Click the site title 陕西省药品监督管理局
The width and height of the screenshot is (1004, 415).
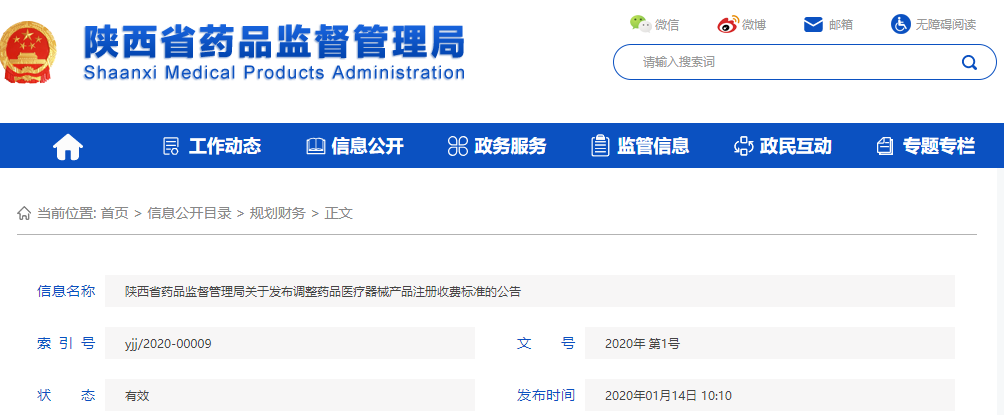(x=274, y=41)
